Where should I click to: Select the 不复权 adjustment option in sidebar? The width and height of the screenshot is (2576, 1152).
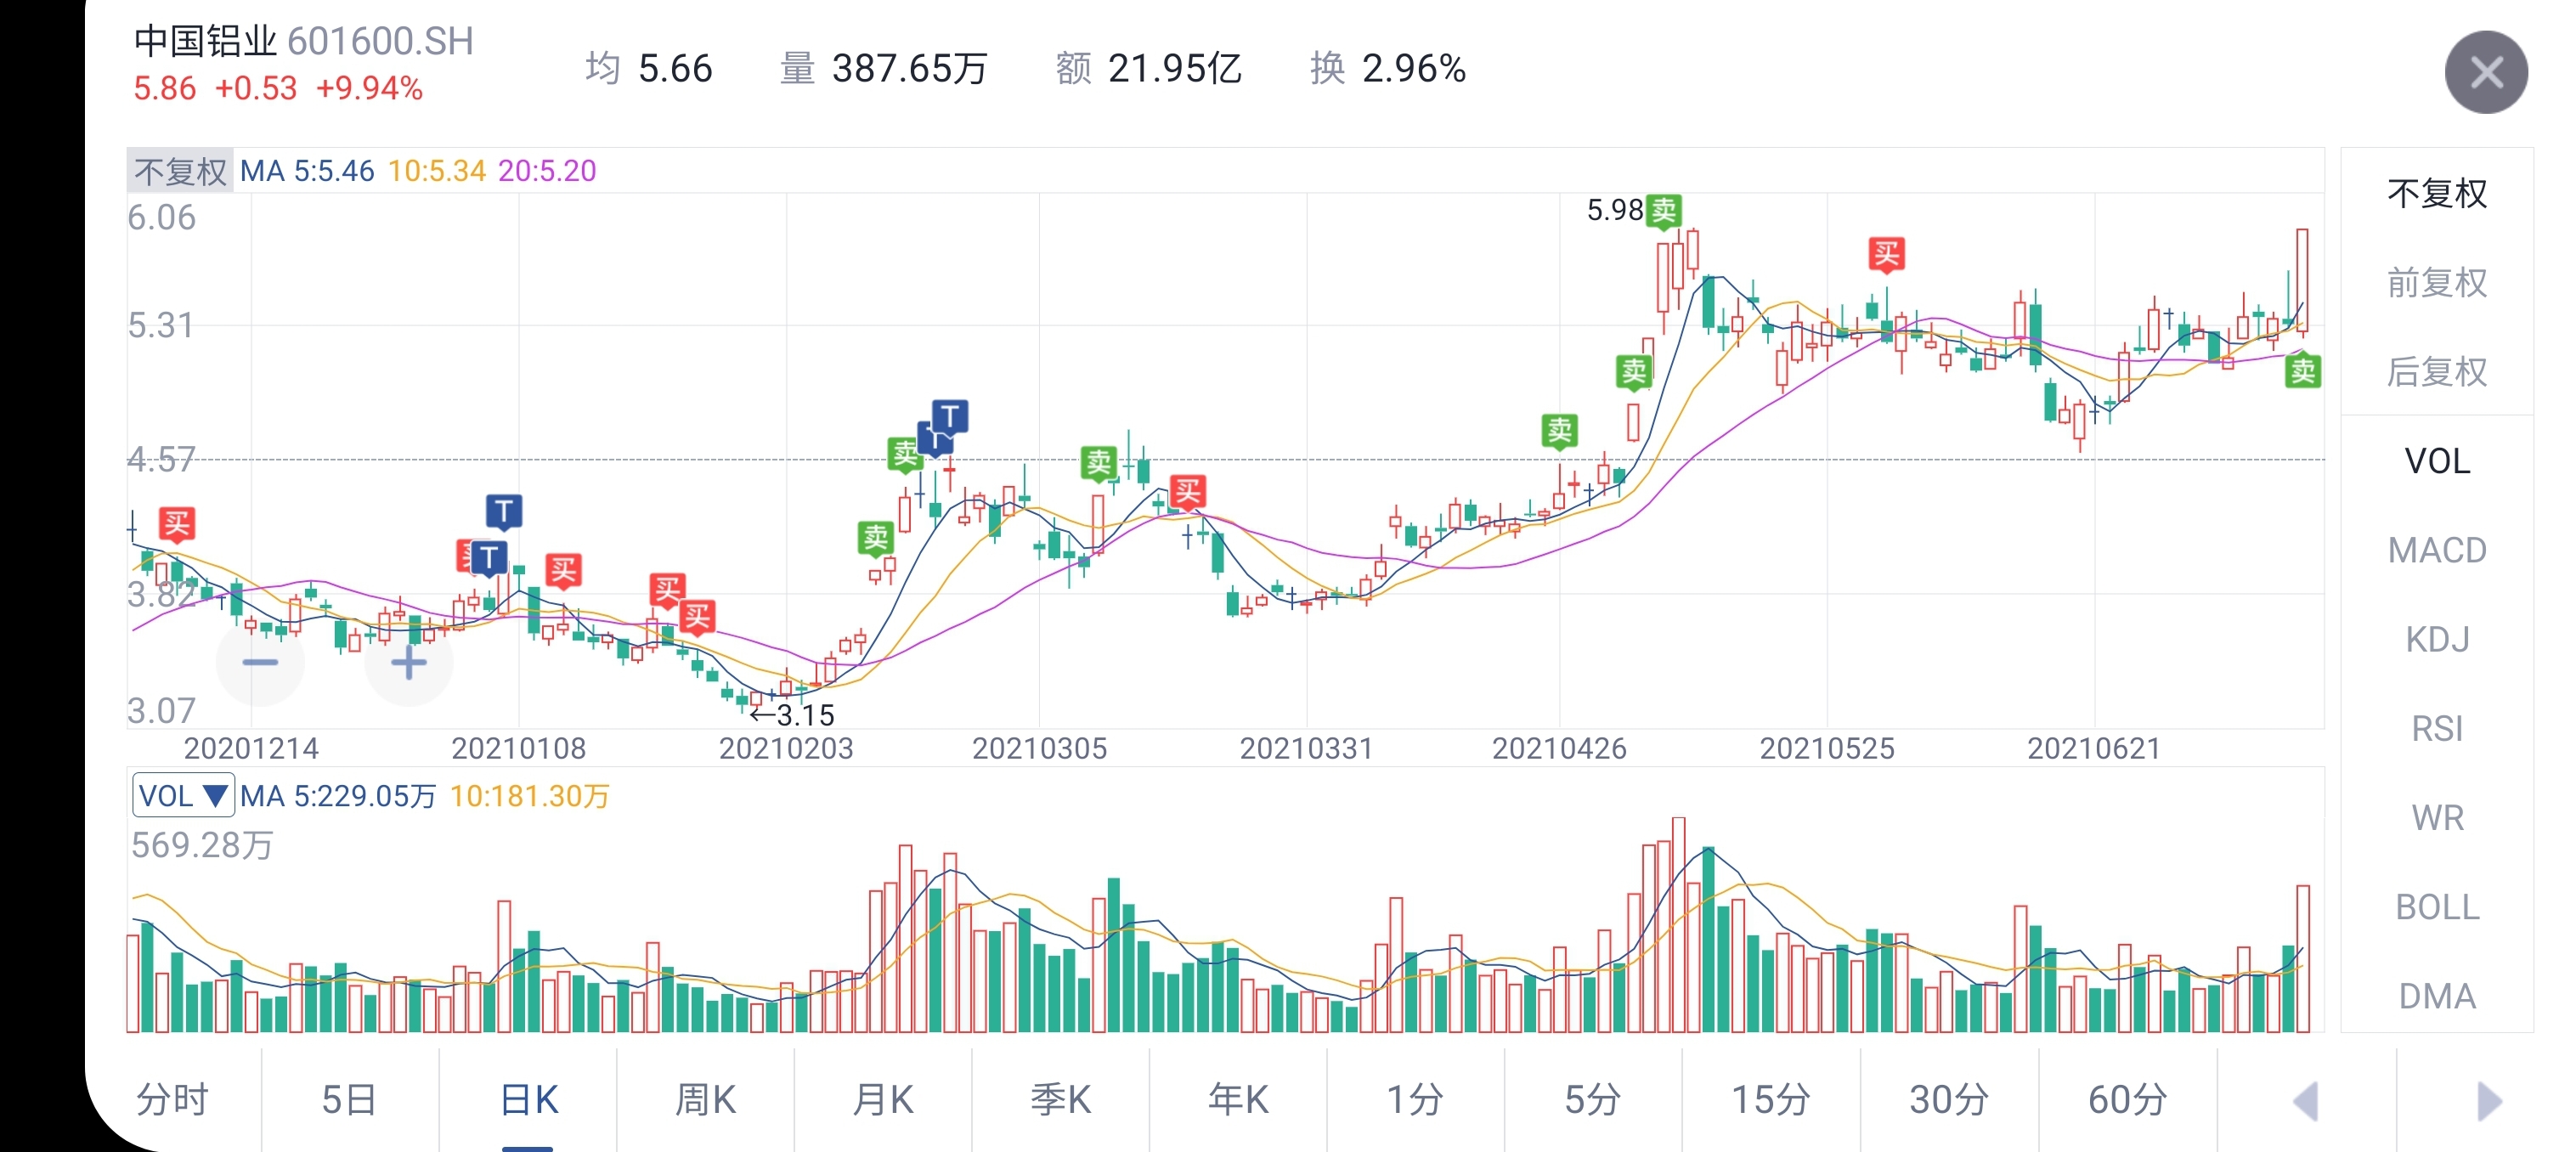coord(2436,193)
